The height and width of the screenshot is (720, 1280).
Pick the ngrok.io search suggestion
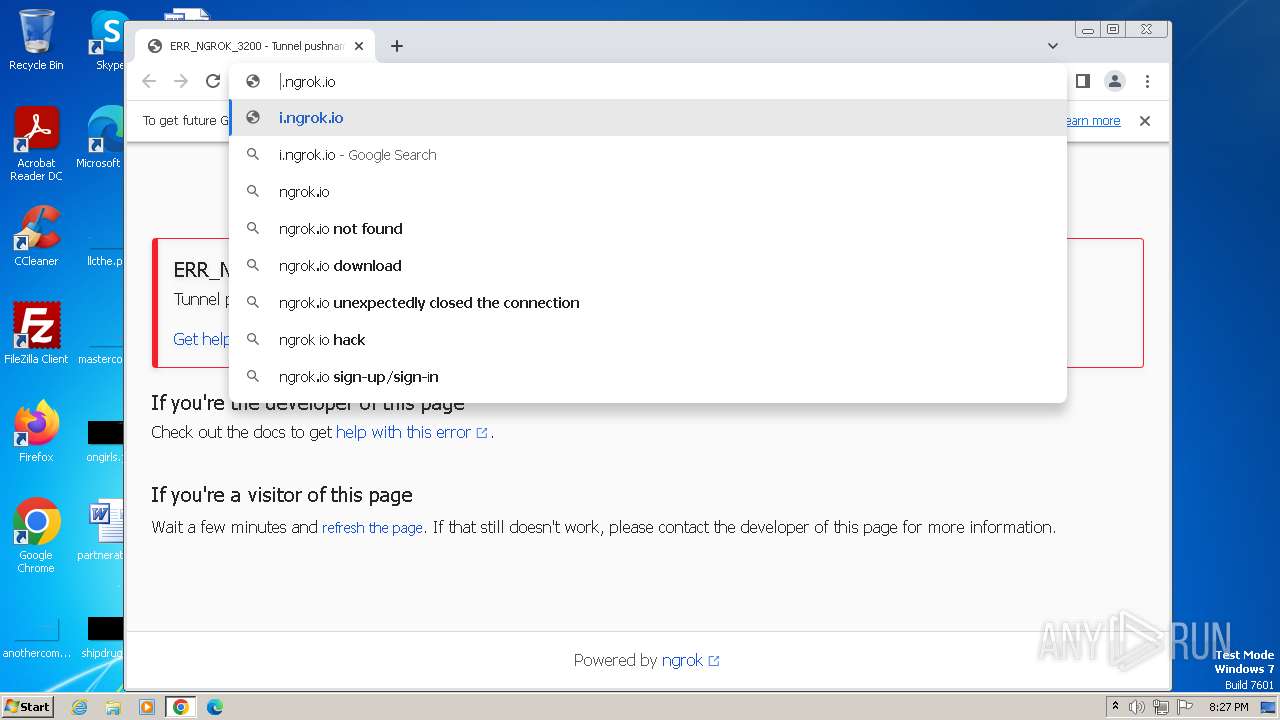point(648,192)
